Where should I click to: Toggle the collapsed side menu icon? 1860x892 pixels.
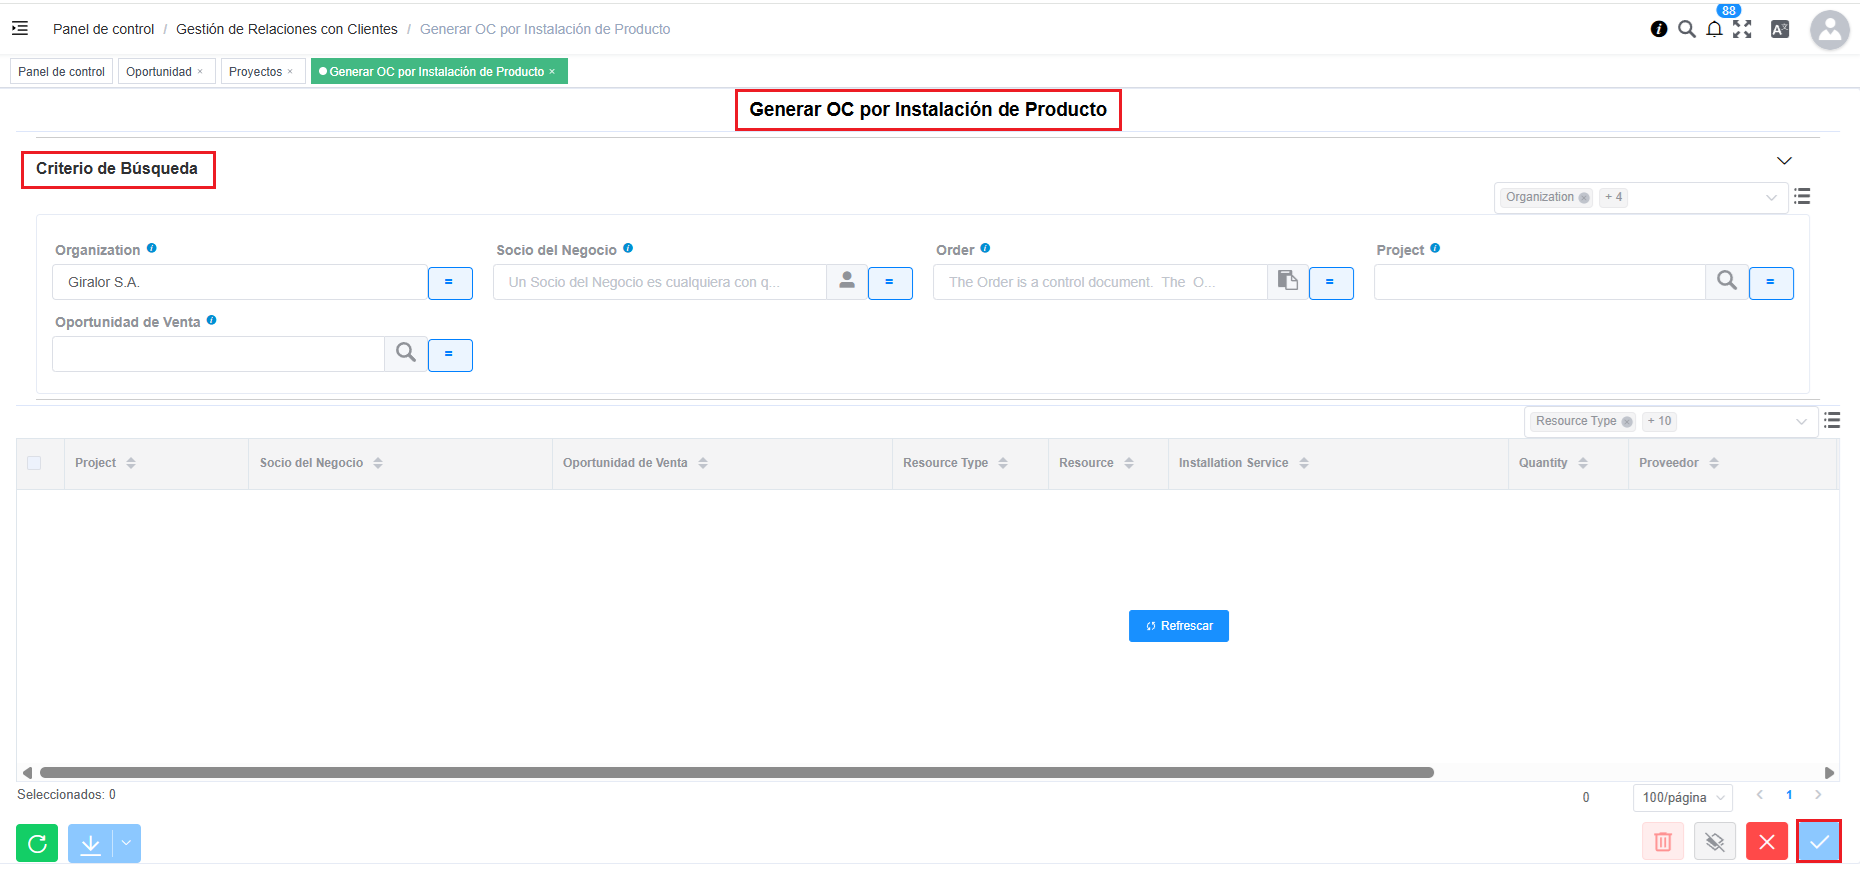[20, 29]
